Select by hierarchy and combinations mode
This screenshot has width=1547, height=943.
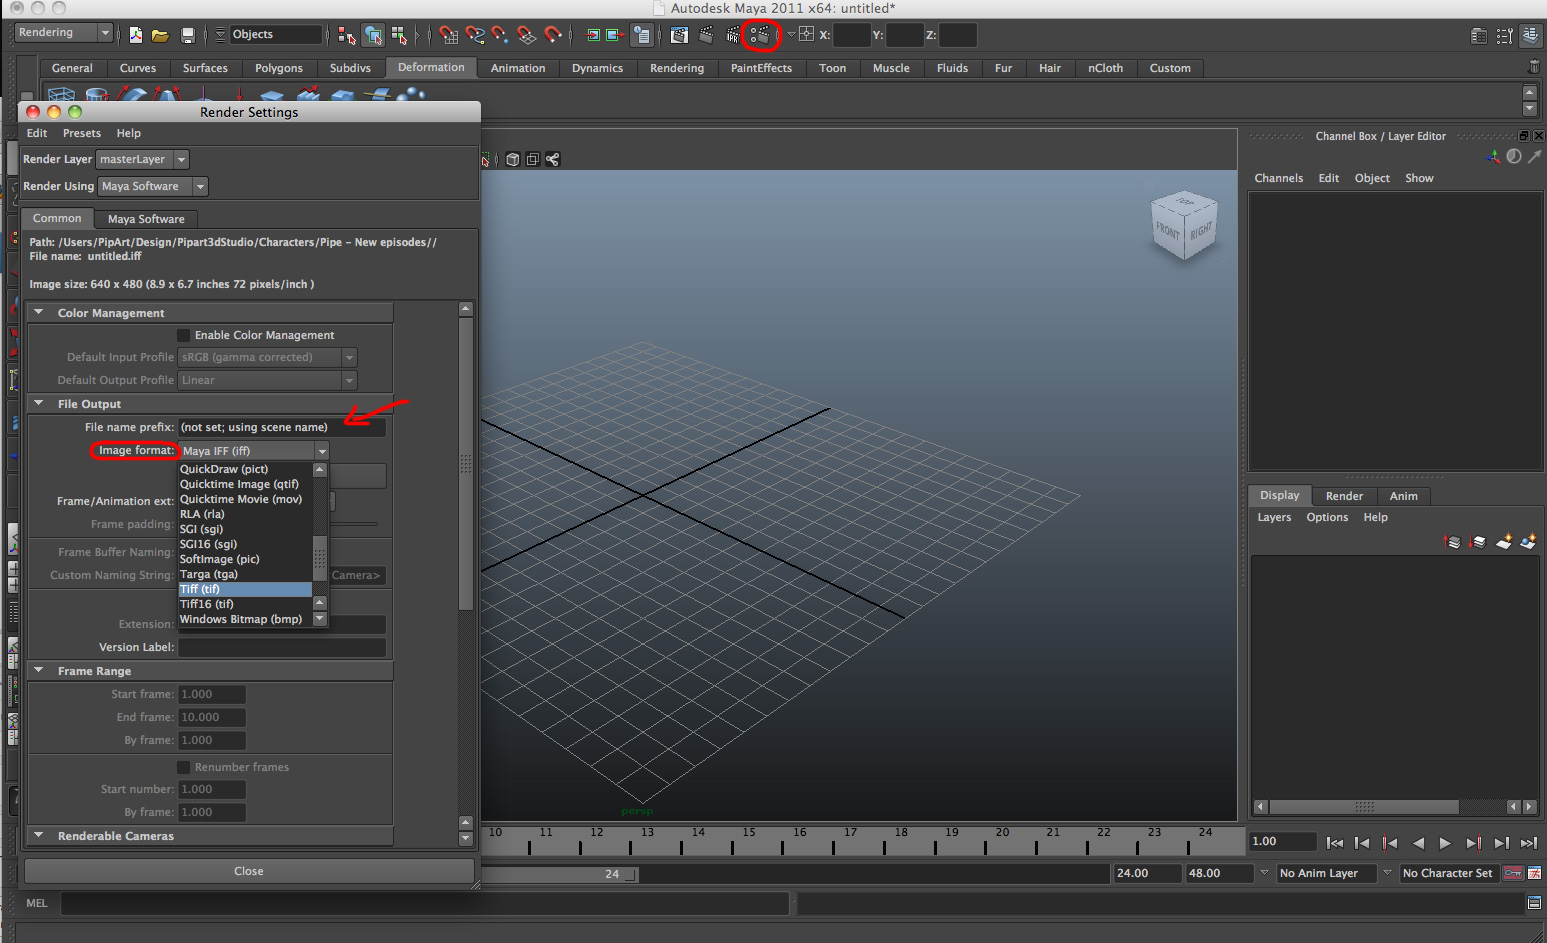[347, 36]
